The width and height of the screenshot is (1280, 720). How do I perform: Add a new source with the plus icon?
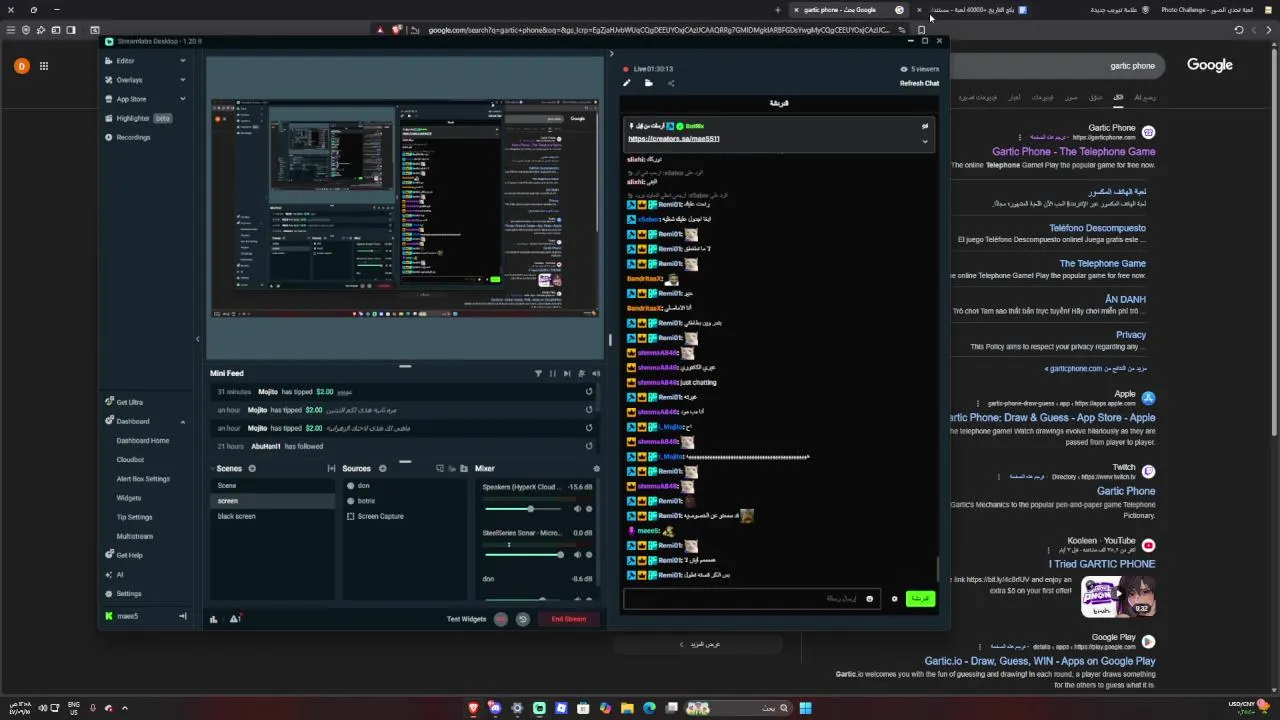click(x=382, y=468)
